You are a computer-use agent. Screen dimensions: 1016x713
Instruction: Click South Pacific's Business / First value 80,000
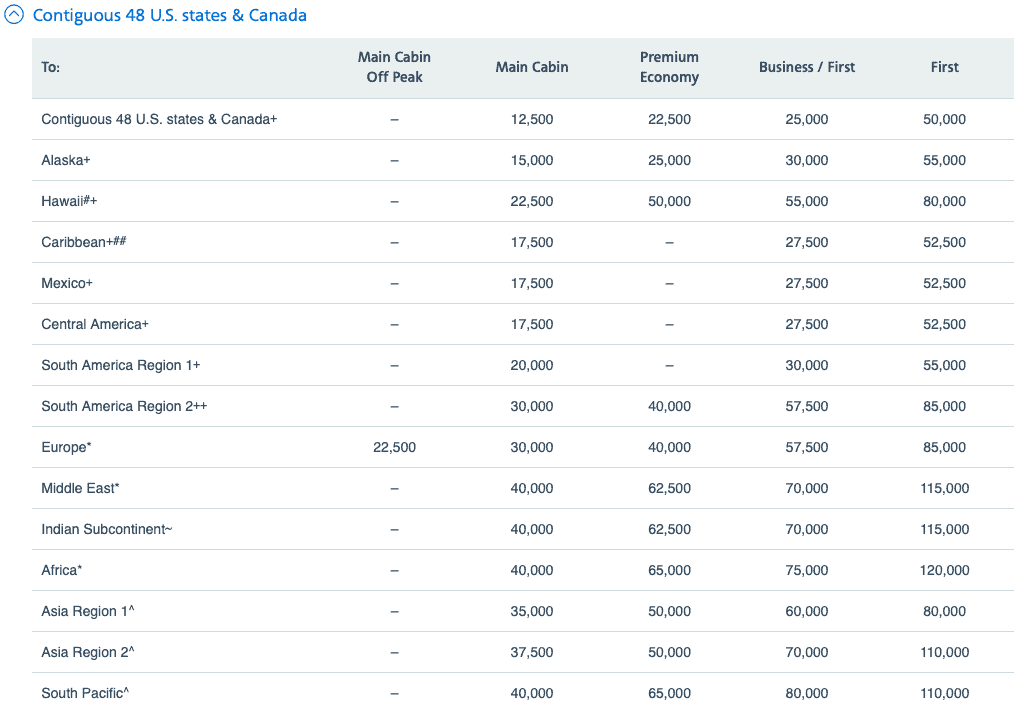(807, 693)
